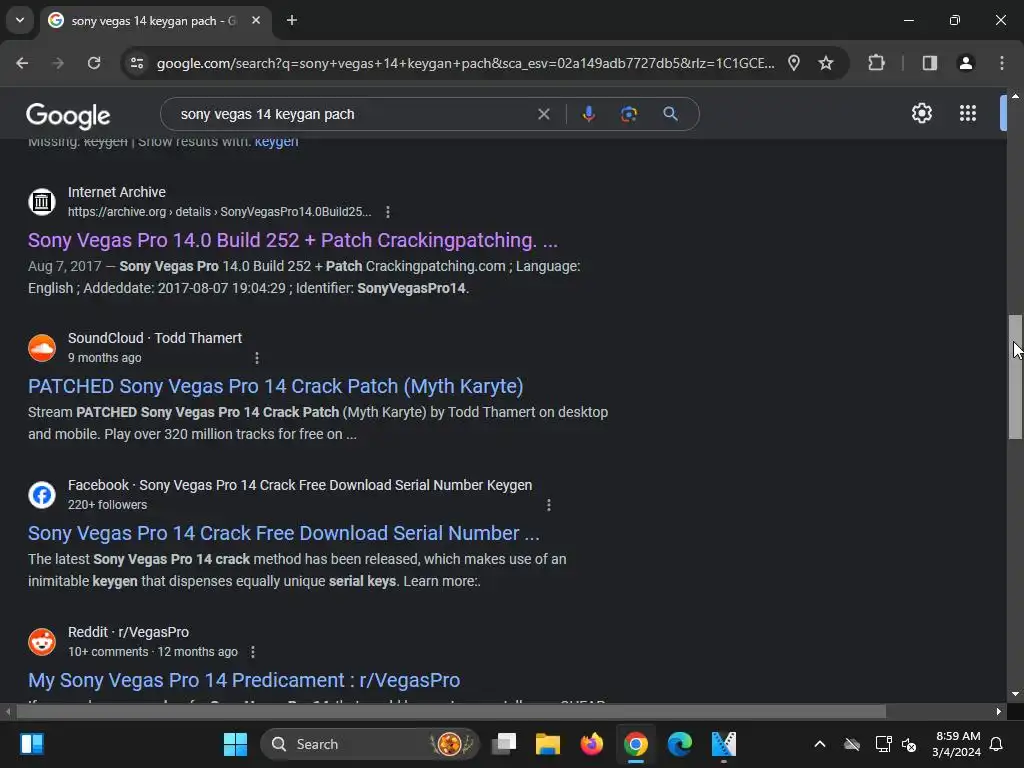Open the Google apps grid
This screenshot has width=1024, height=768.
968,114
